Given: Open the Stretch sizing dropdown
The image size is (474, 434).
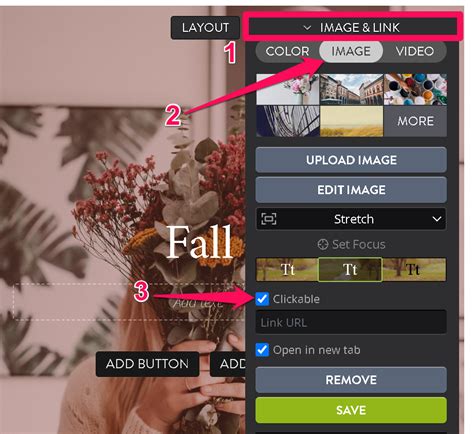Looking at the screenshot, I should pos(351,219).
